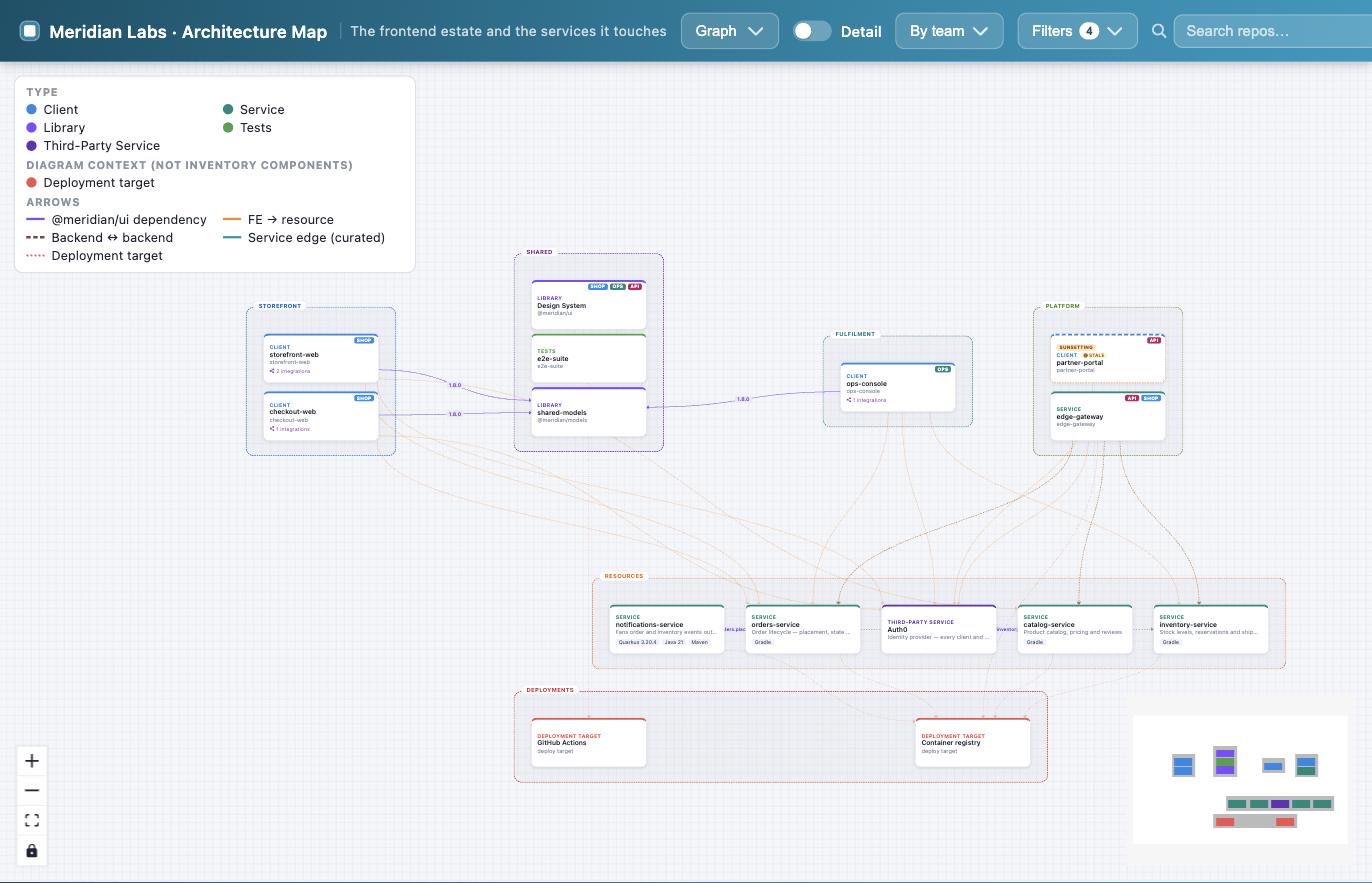Select the Container registry deployment target

973,743
